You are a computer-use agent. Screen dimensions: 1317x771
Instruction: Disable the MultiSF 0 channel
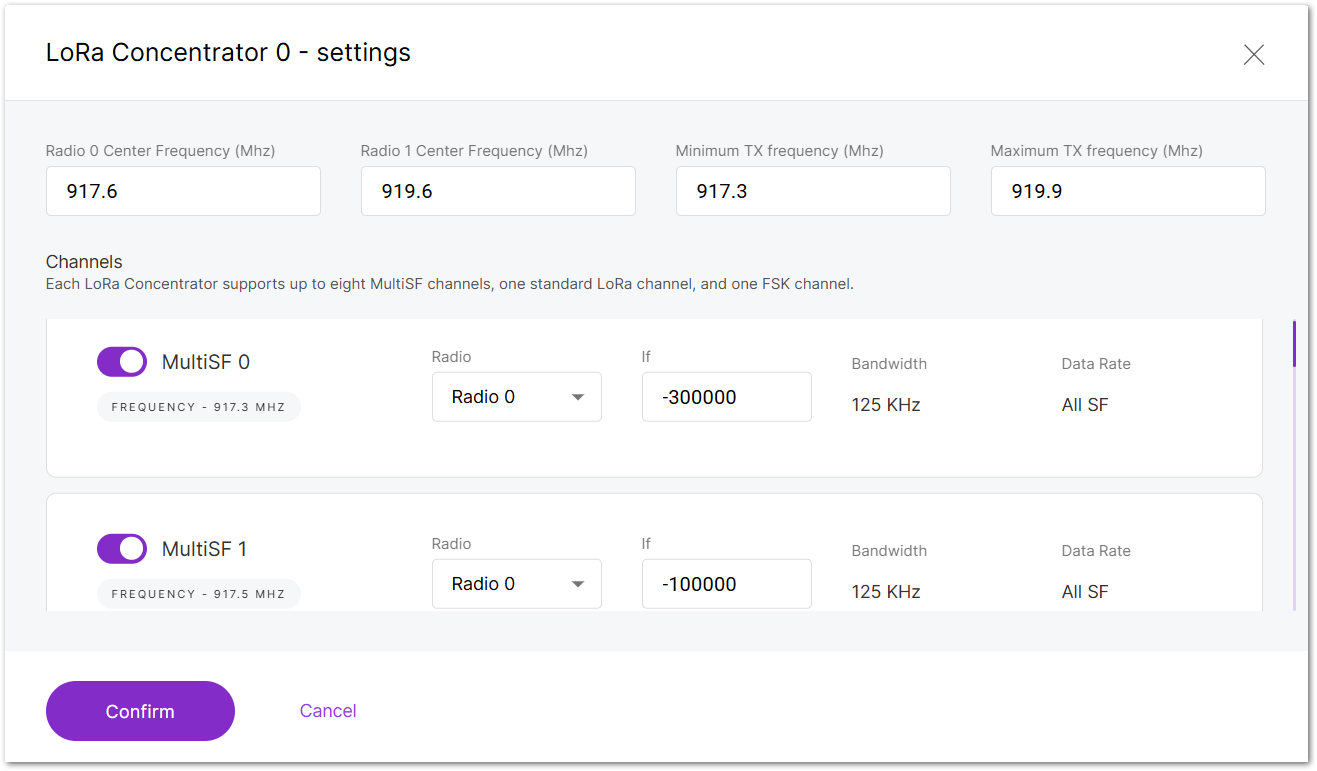121,361
